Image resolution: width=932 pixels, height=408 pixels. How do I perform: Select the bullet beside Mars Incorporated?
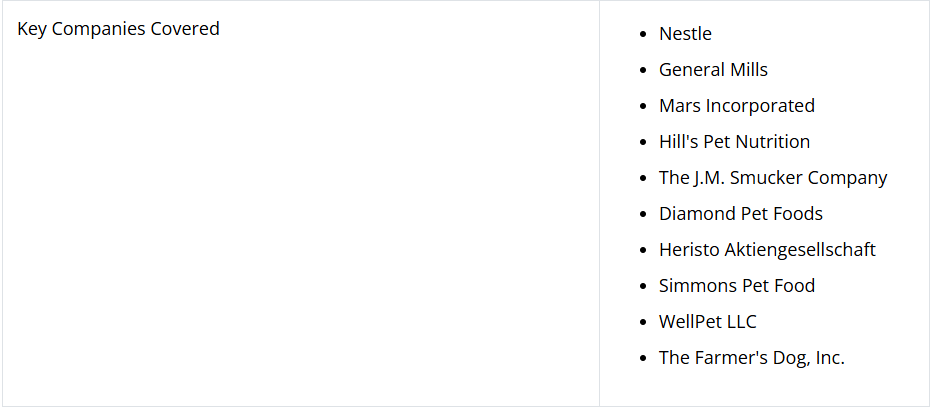[643, 106]
